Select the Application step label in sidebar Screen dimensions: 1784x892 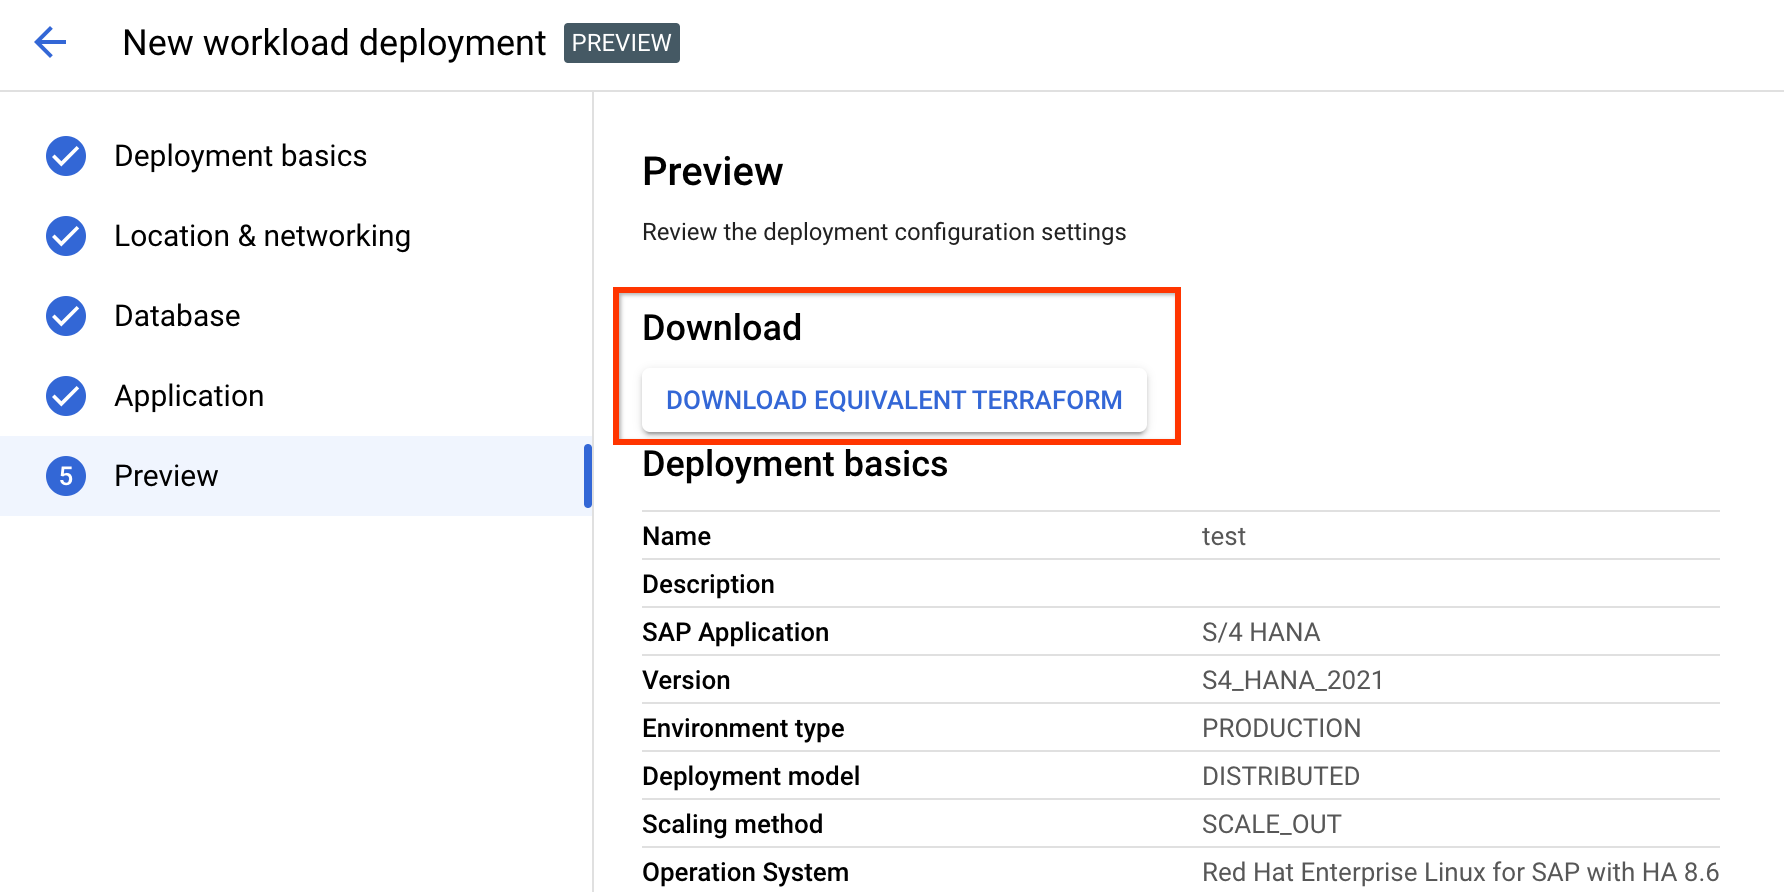click(189, 396)
